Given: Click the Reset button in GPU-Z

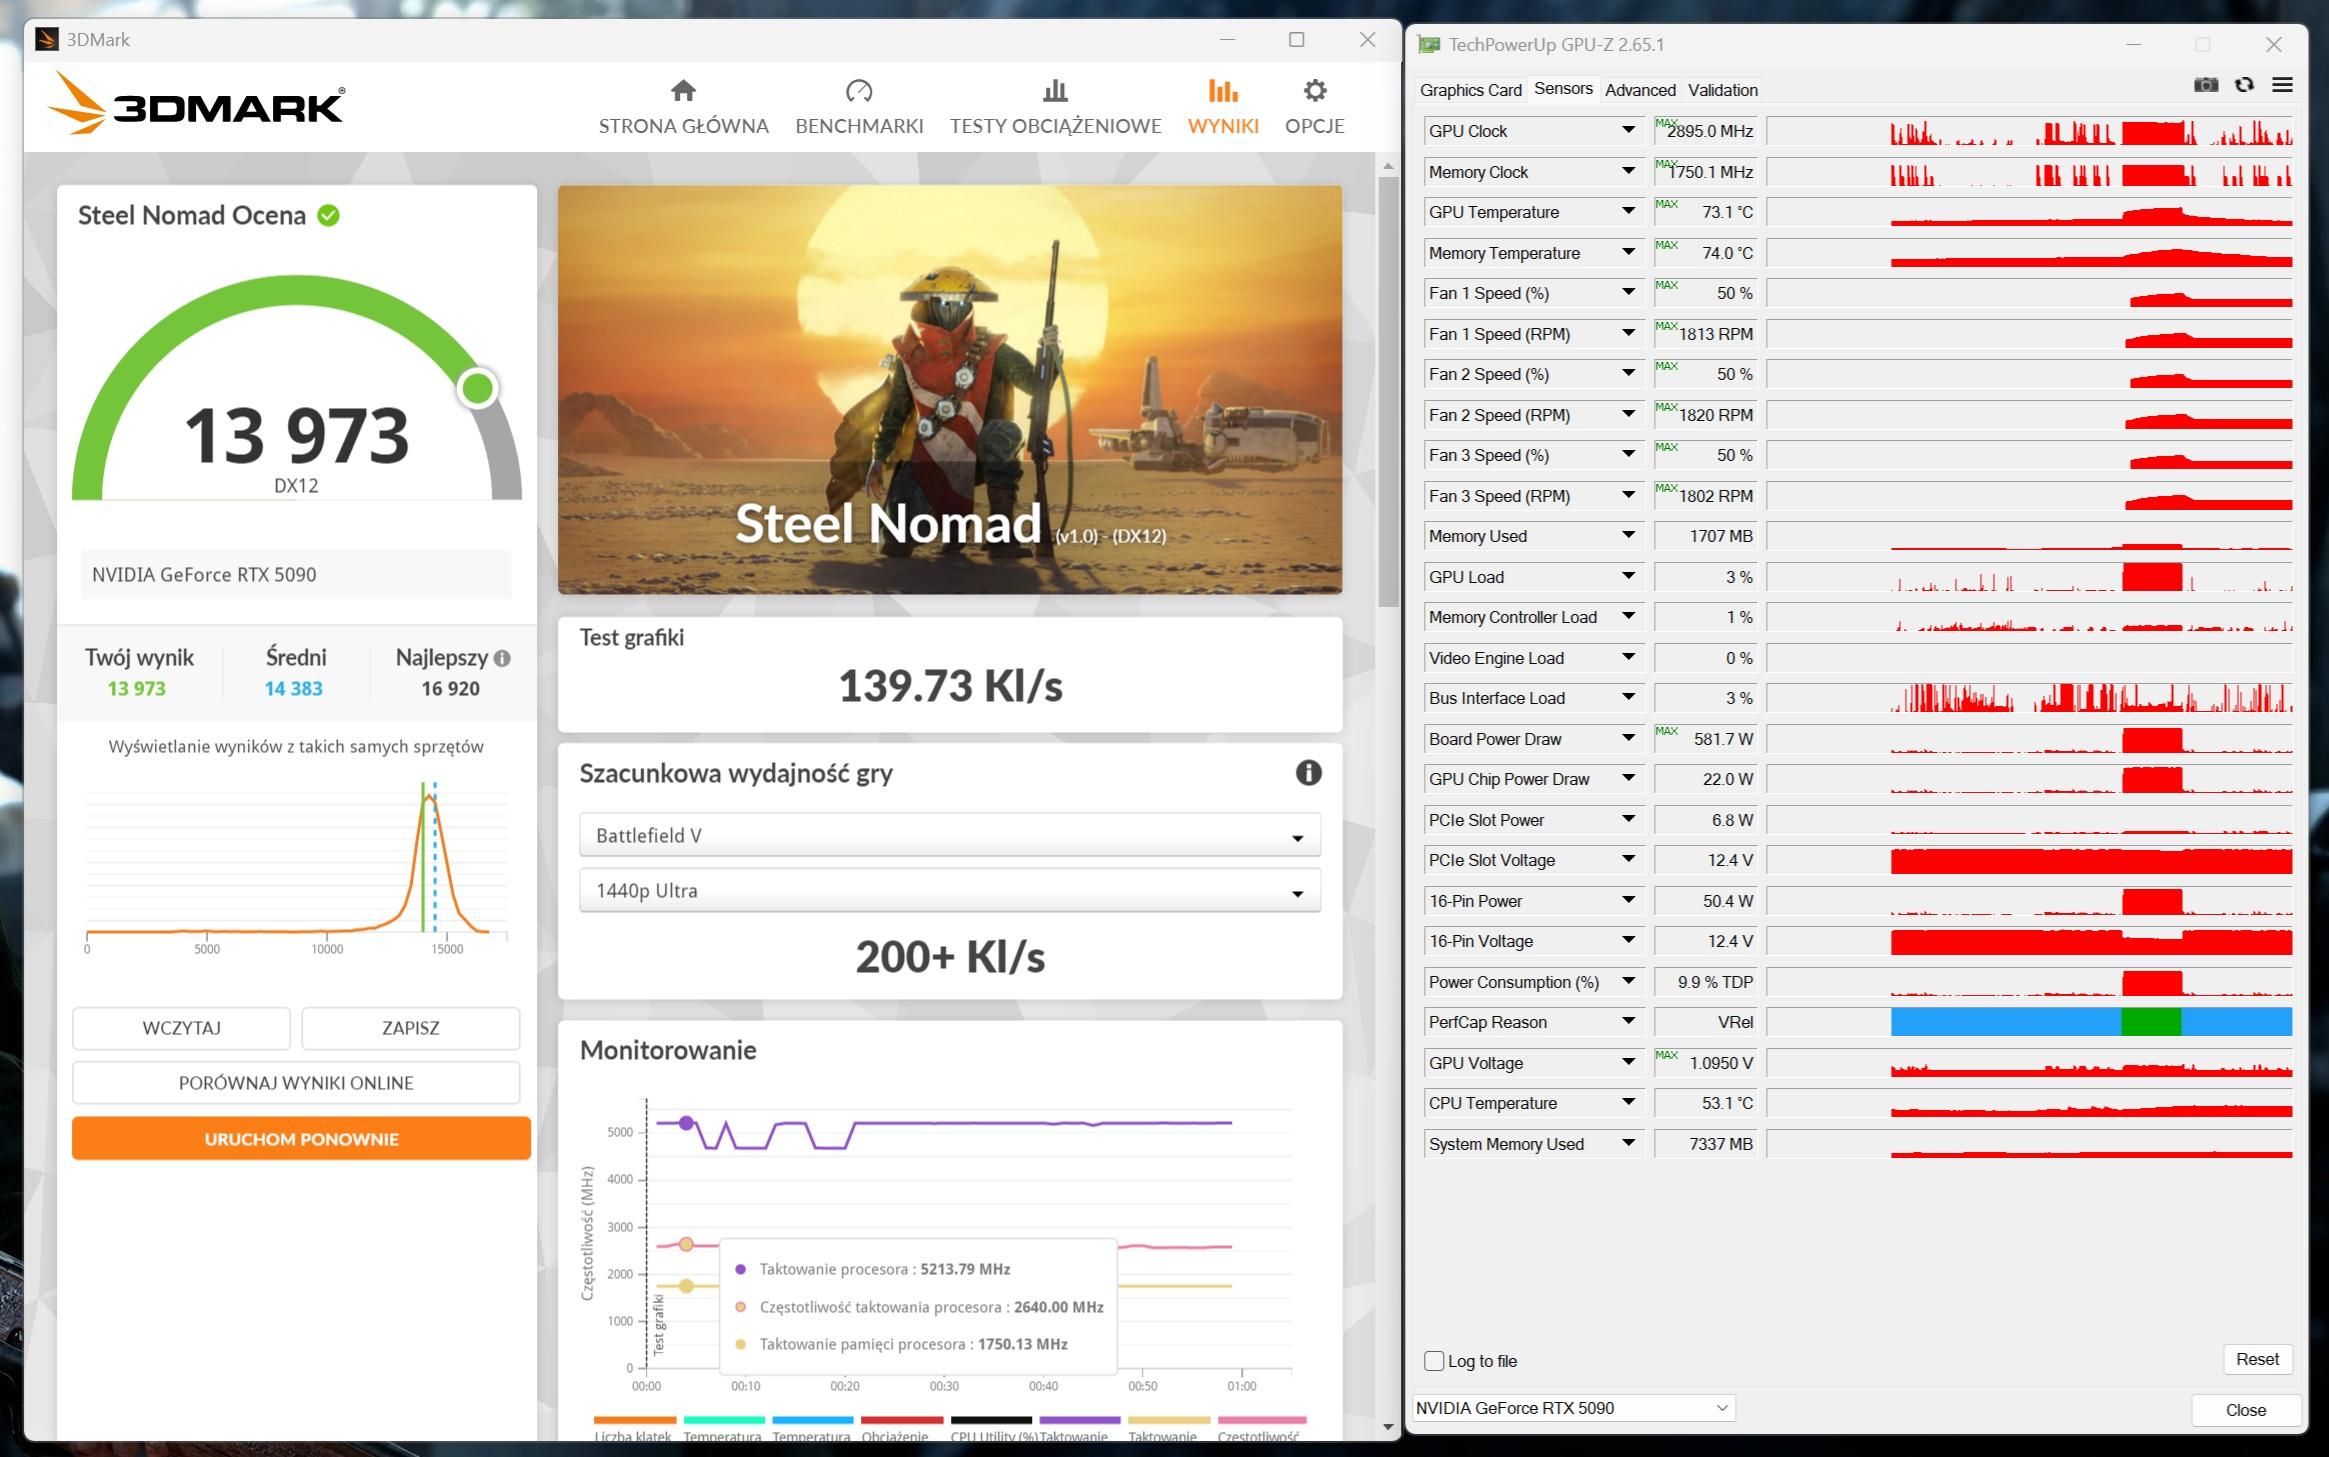Looking at the screenshot, I should (x=2257, y=1359).
